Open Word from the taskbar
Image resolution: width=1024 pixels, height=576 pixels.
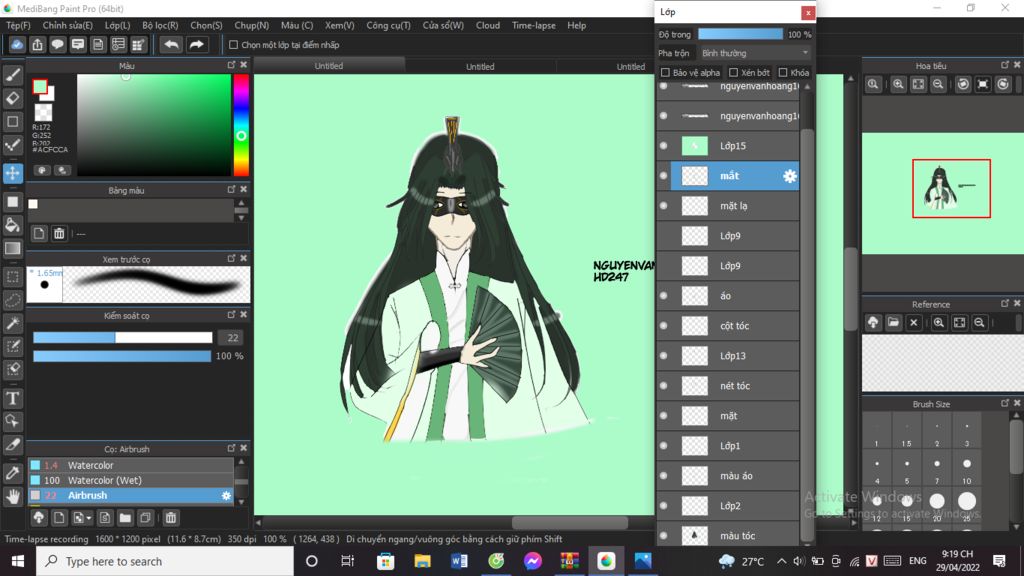pos(459,561)
